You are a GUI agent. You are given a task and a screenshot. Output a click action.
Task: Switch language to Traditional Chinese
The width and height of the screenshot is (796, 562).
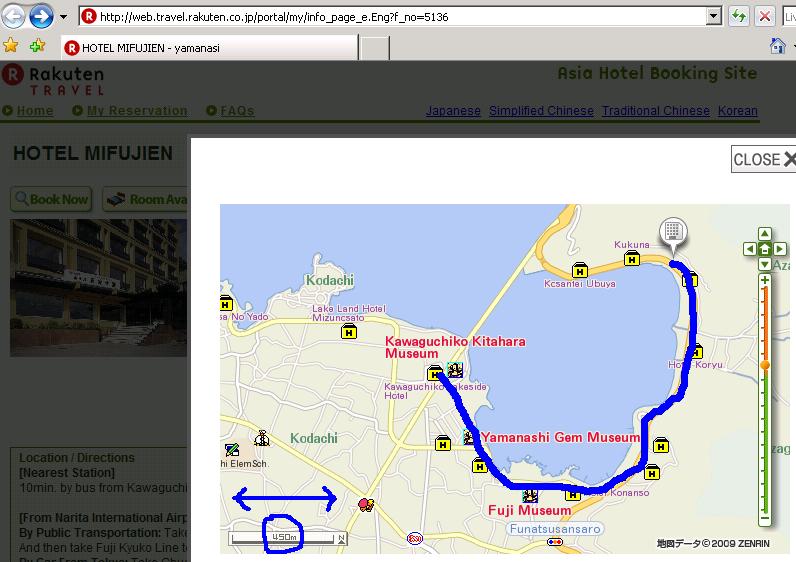point(656,111)
